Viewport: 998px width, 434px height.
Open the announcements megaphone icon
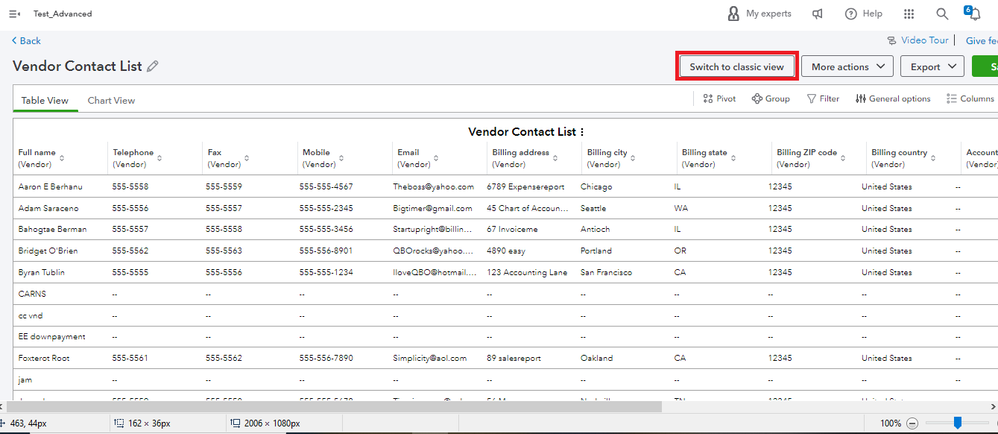click(817, 14)
